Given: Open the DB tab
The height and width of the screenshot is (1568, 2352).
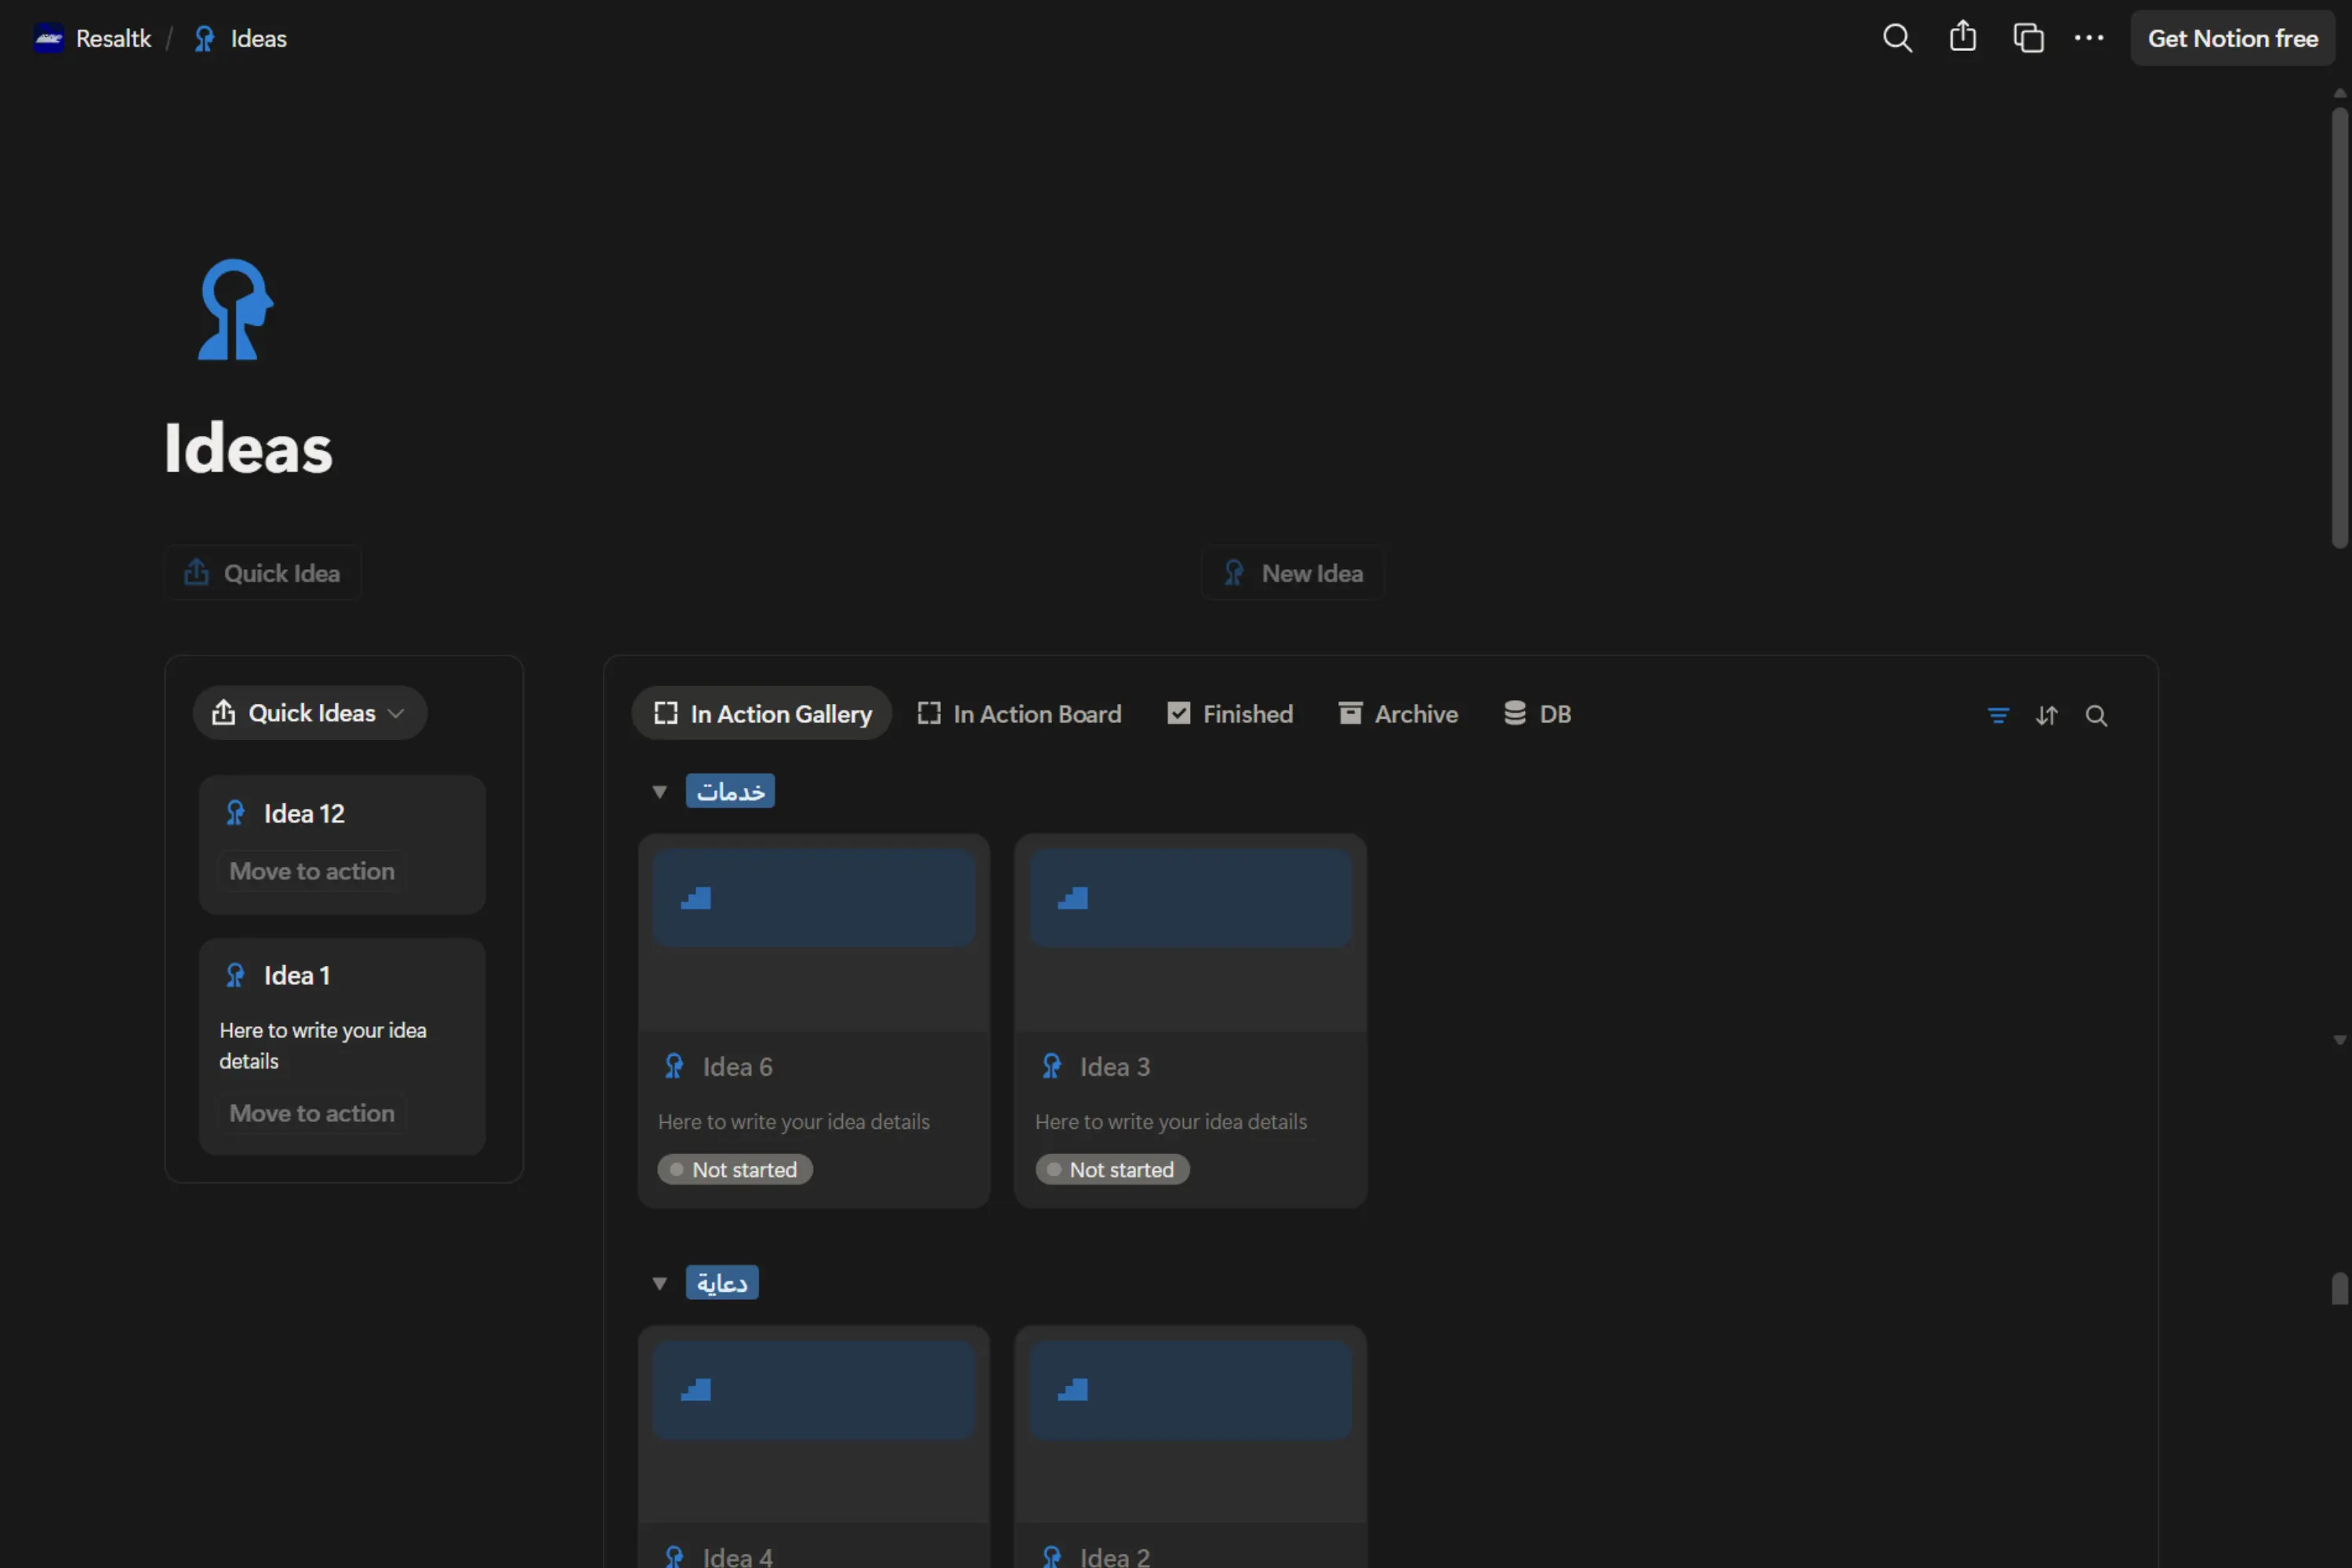Looking at the screenshot, I should [1537, 714].
